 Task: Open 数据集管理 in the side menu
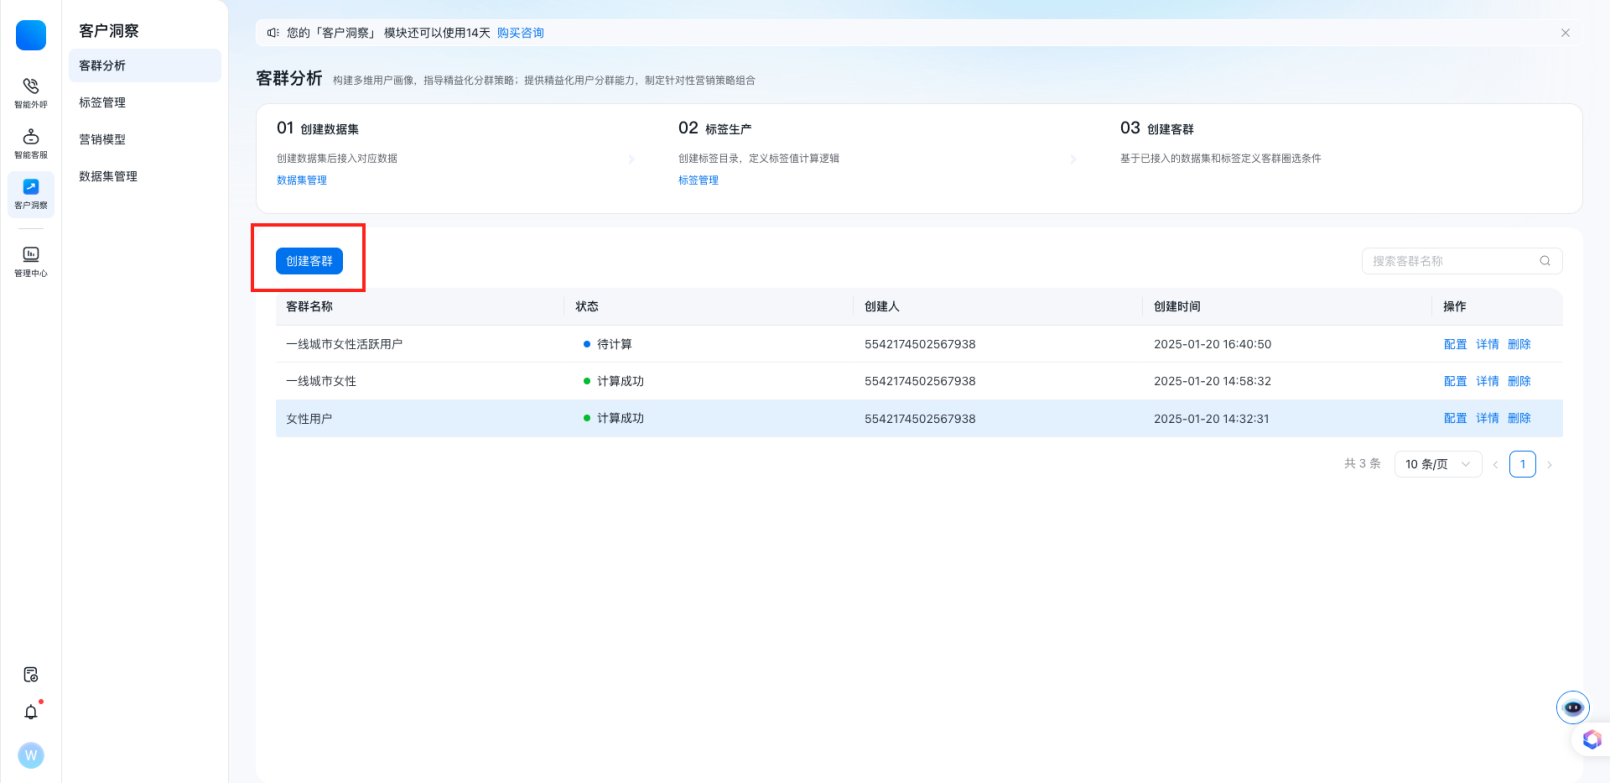coord(108,177)
